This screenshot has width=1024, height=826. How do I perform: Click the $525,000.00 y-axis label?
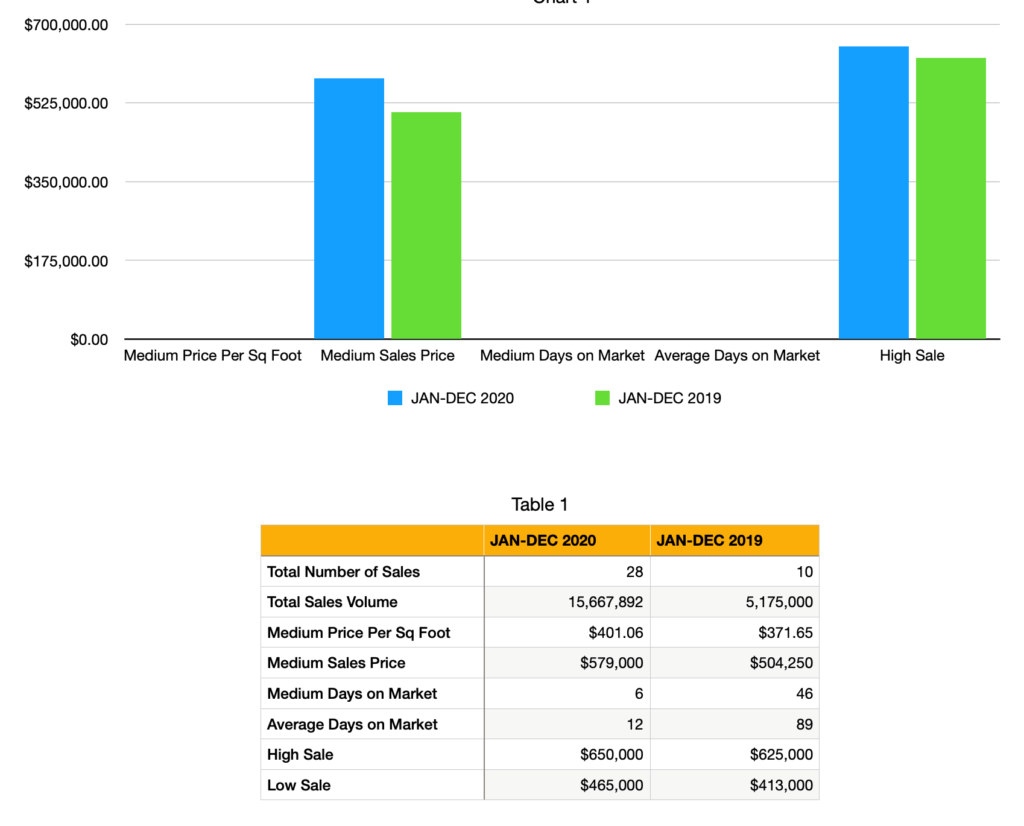click(66, 103)
